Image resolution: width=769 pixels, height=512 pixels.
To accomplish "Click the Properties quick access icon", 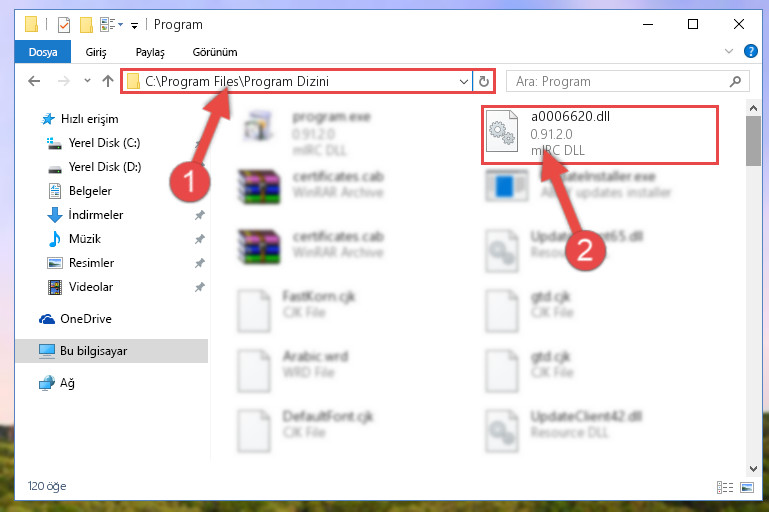I will (64, 25).
